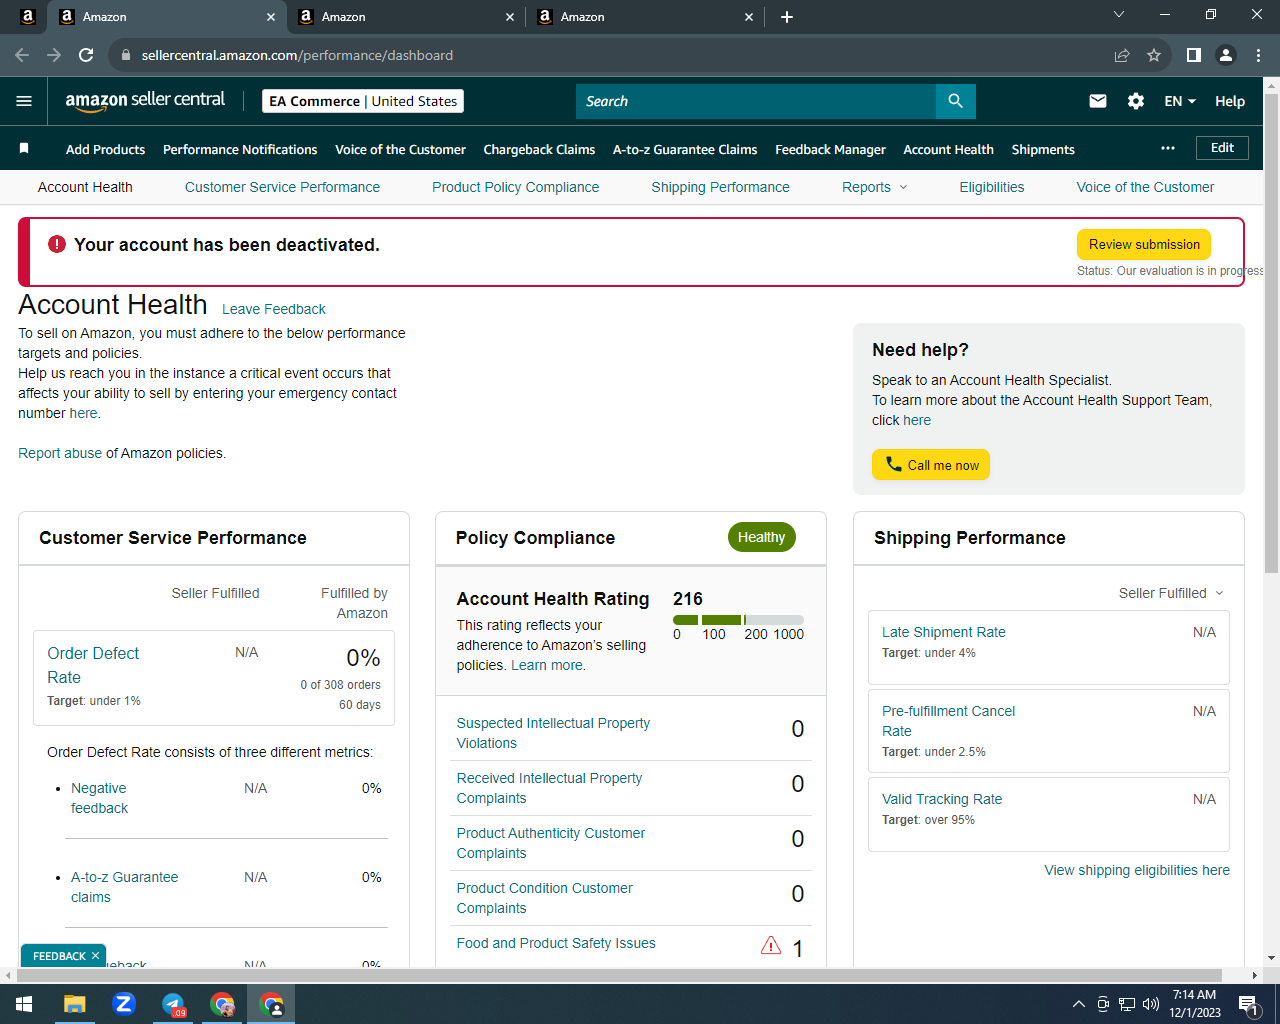Go forward in browser history
1280x1024 pixels.
tap(54, 55)
